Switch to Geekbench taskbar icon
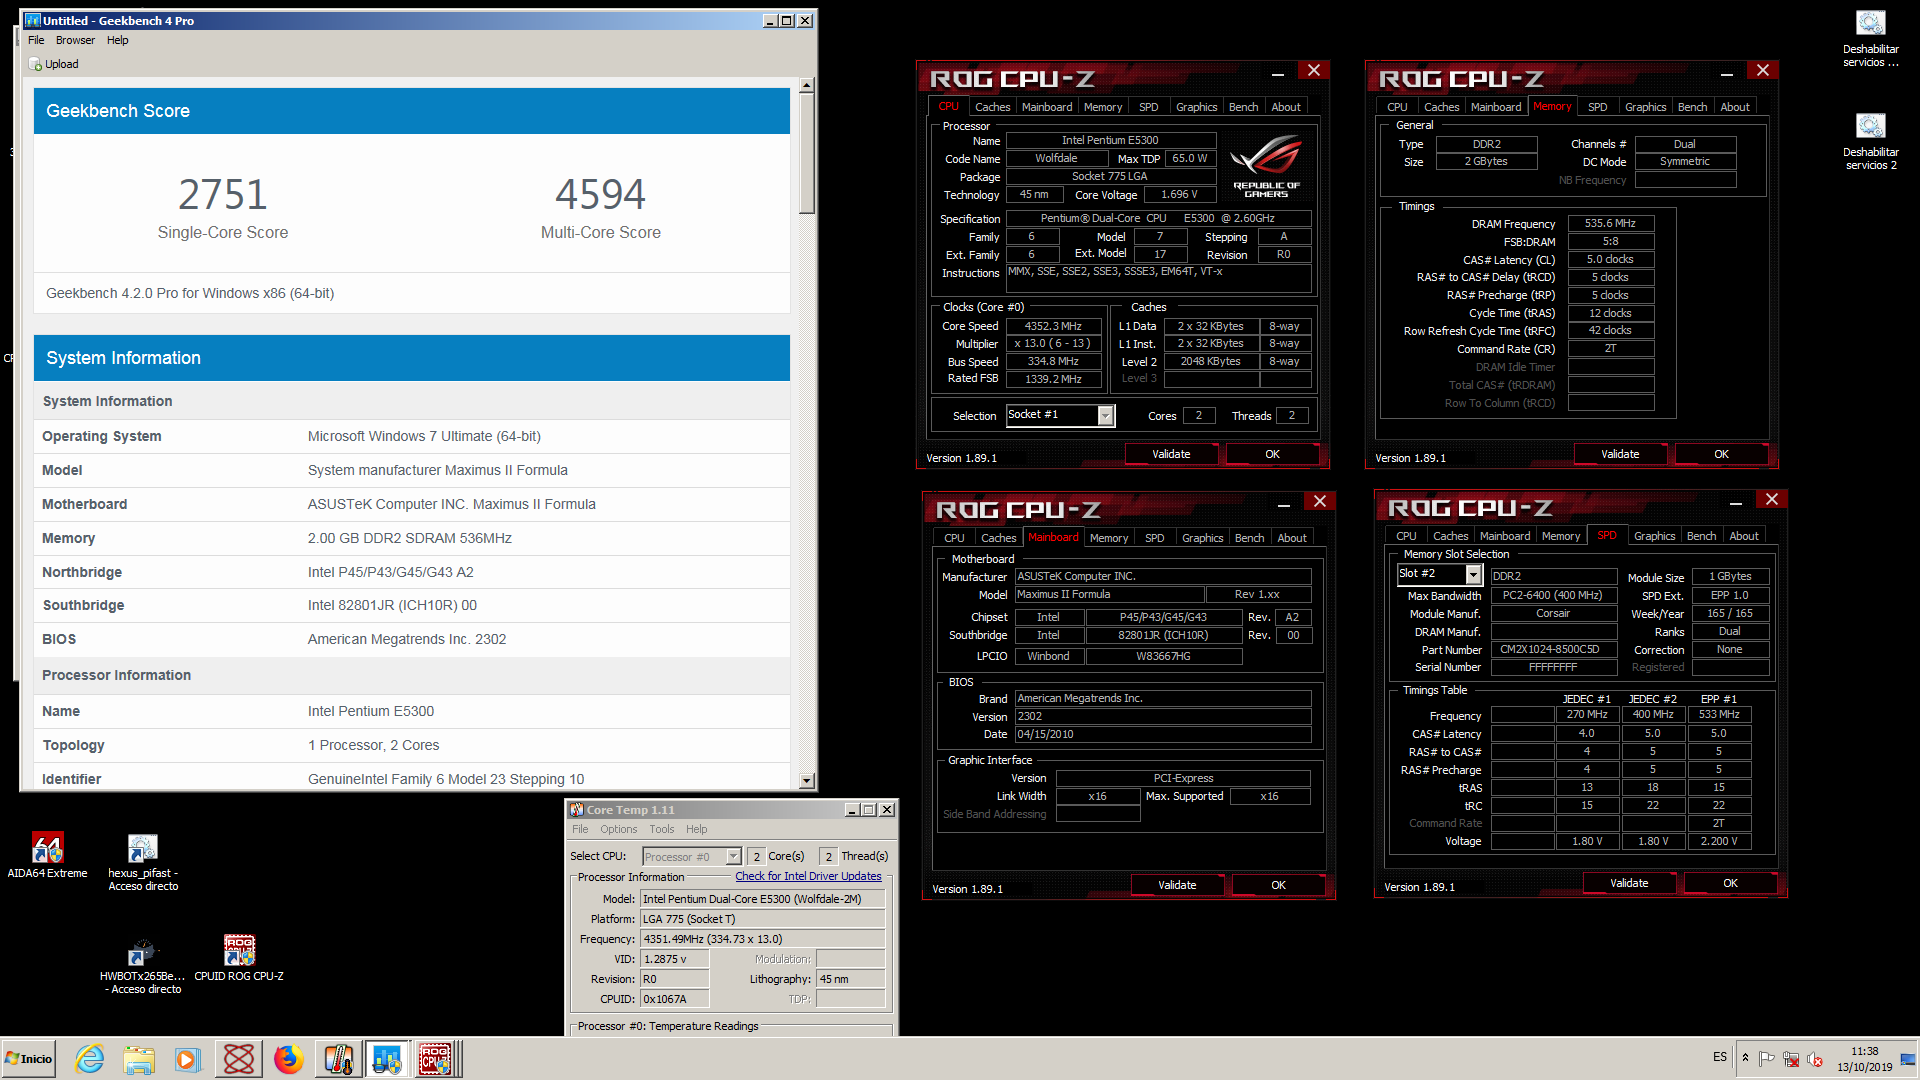Image resolution: width=1920 pixels, height=1080 pixels. click(387, 1059)
